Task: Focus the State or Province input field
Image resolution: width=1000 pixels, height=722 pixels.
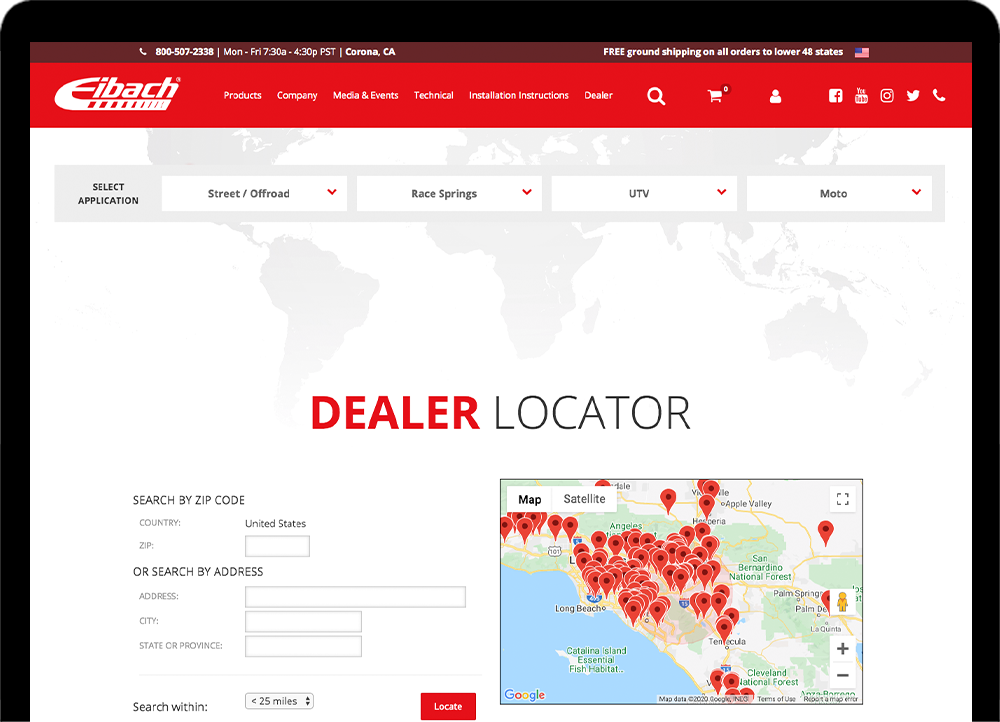Action: [303, 646]
